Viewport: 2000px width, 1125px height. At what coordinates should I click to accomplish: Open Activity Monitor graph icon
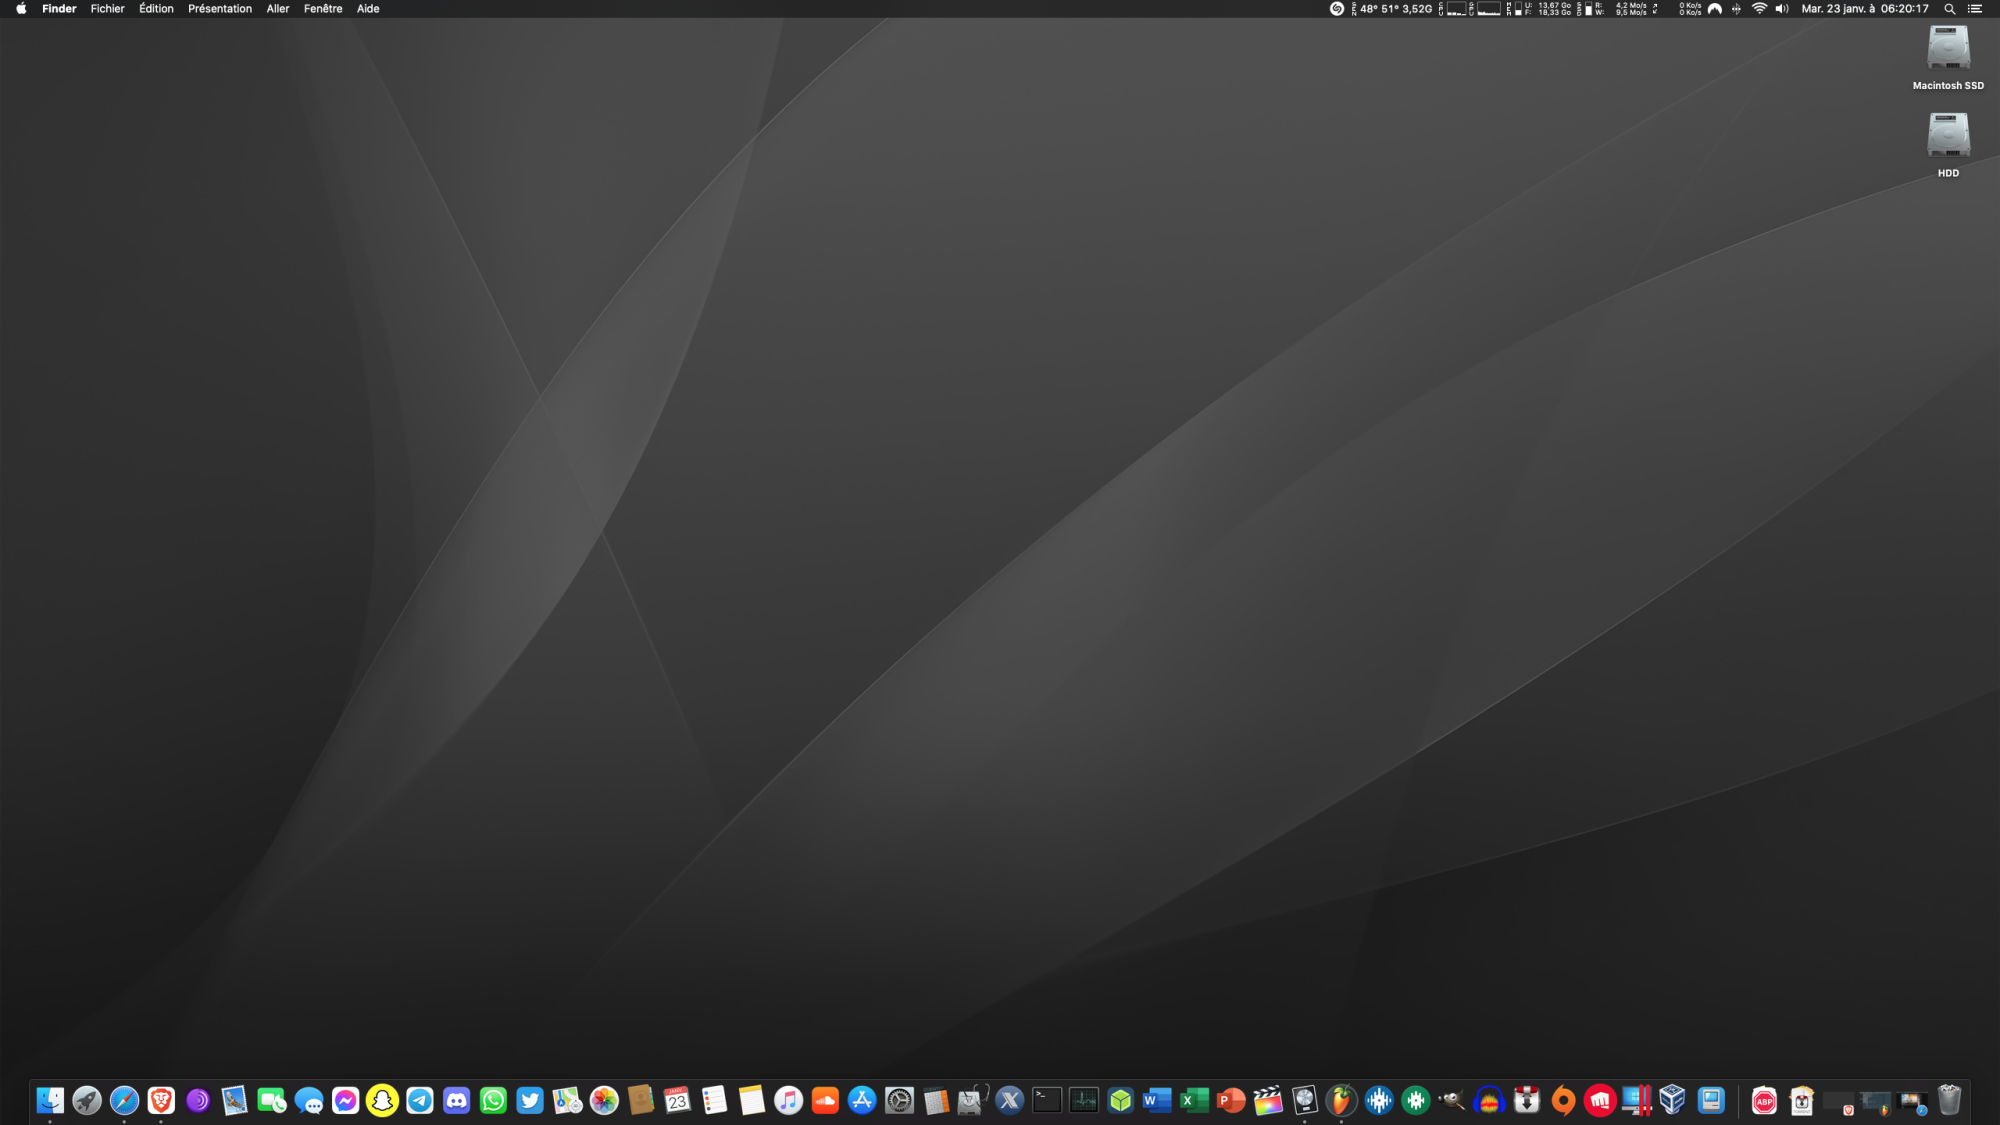click(1084, 1101)
